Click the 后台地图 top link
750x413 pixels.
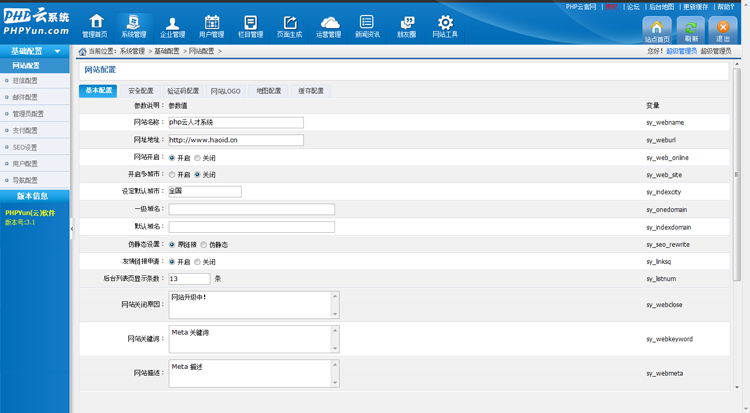(x=661, y=7)
